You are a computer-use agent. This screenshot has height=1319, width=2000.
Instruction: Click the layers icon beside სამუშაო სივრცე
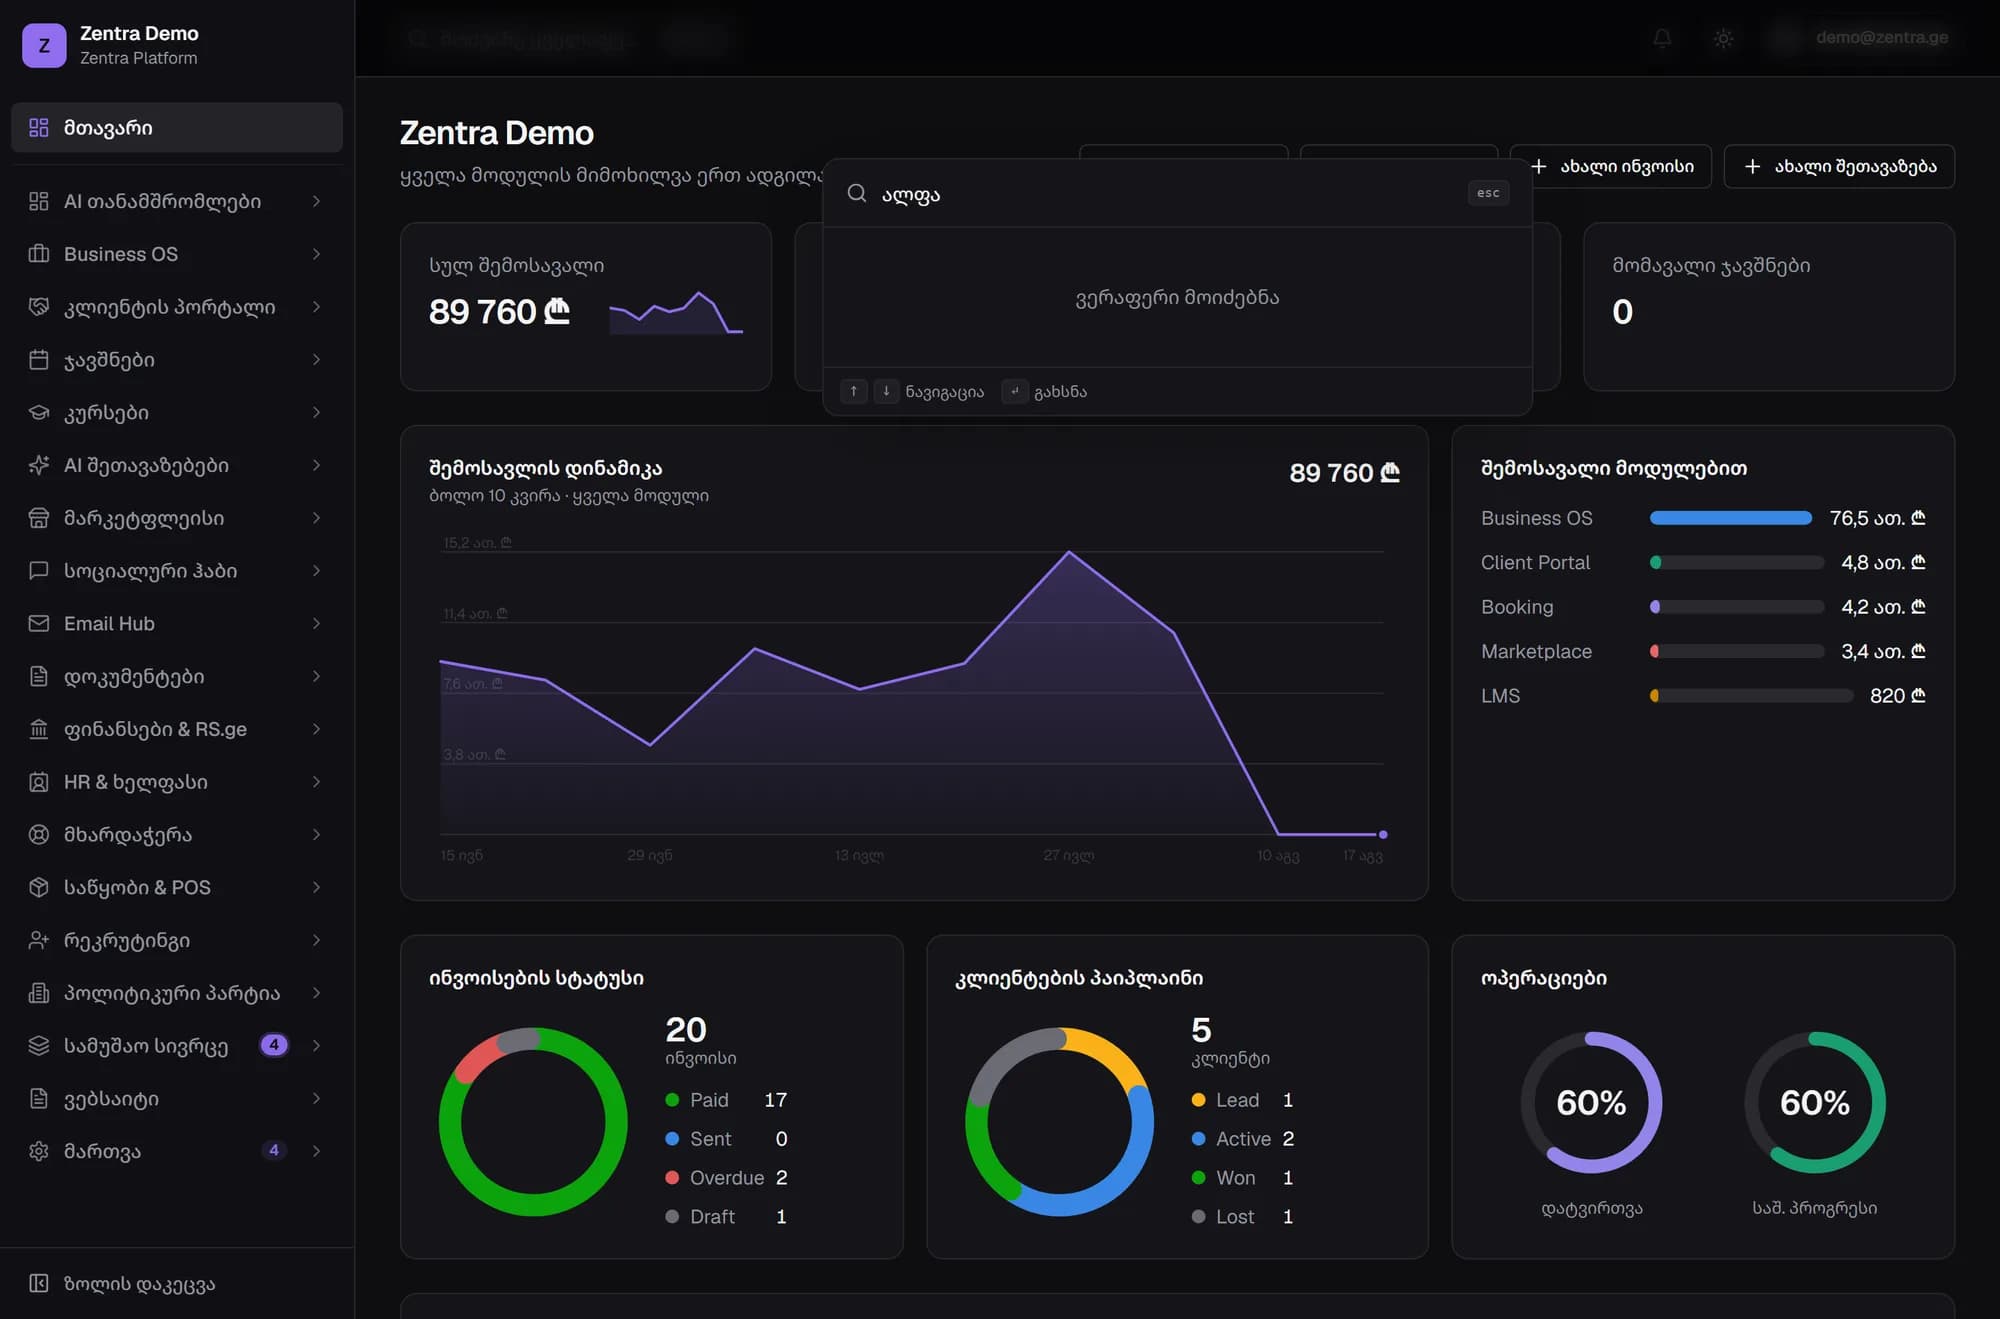pyautogui.click(x=39, y=1046)
